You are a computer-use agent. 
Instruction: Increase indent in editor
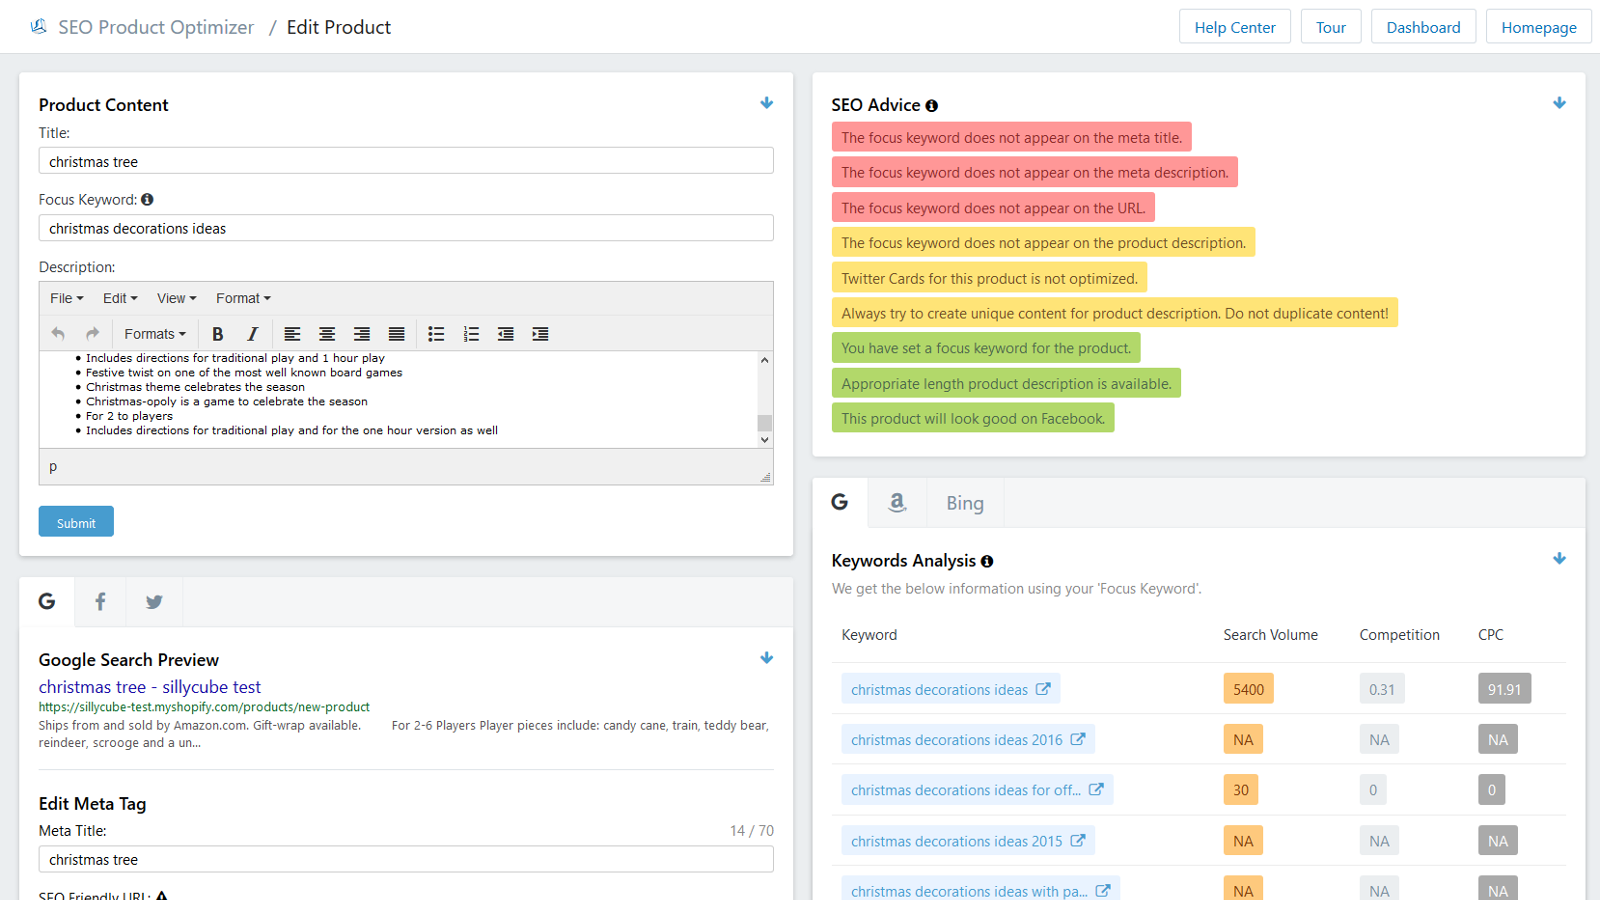tap(540, 334)
